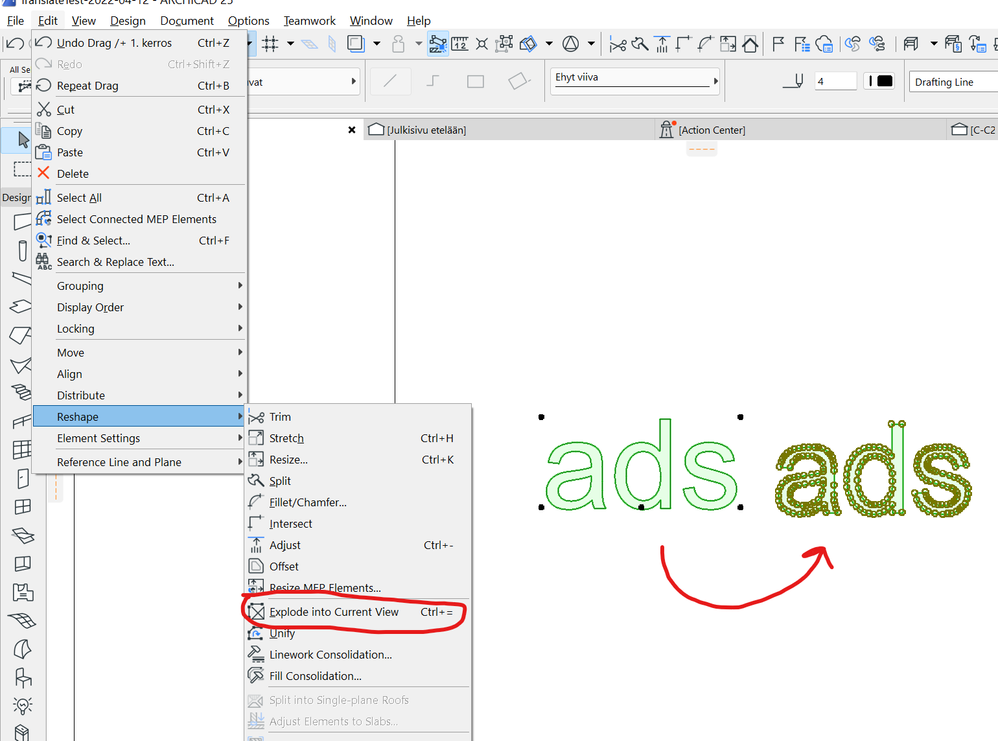Open the Drafting Line method dropdown
The width and height of the screenshot is (998, 741).
952,82
